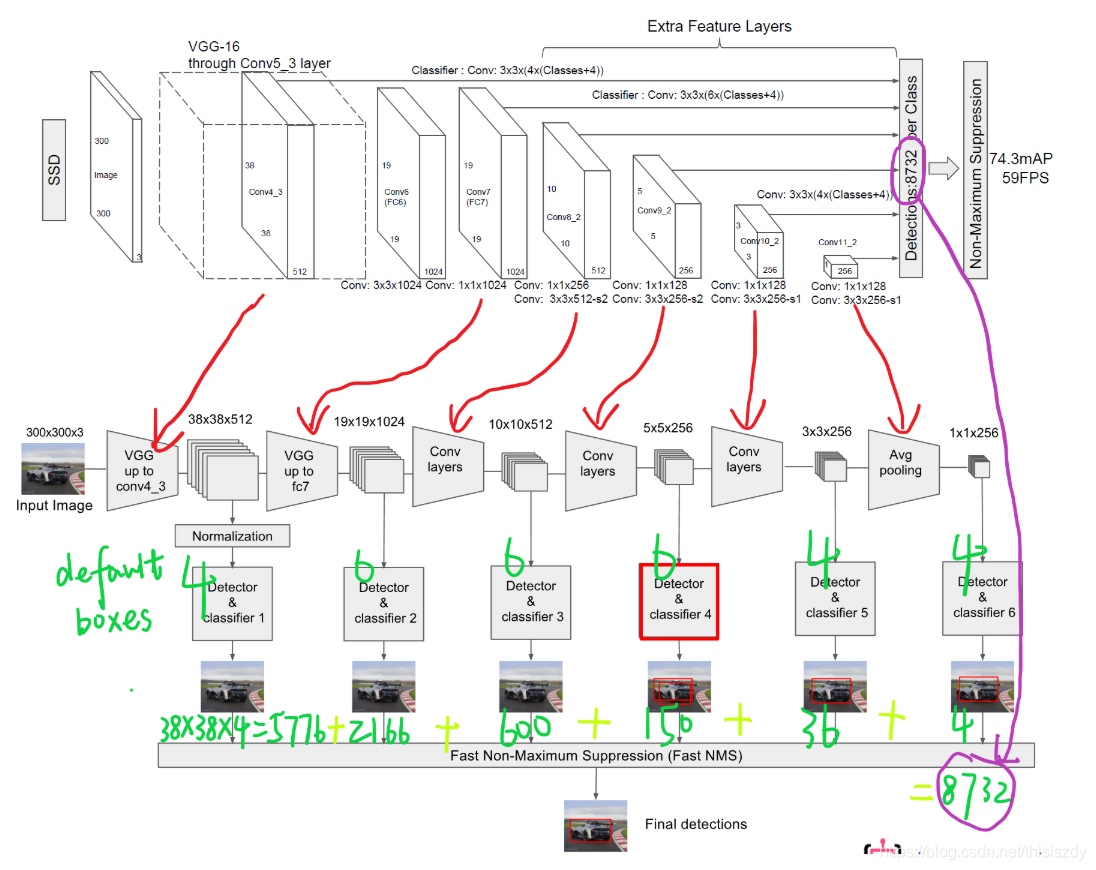
Task: Click the feature map stack after 'VGG up to fc7'
Action: (377, 470)
